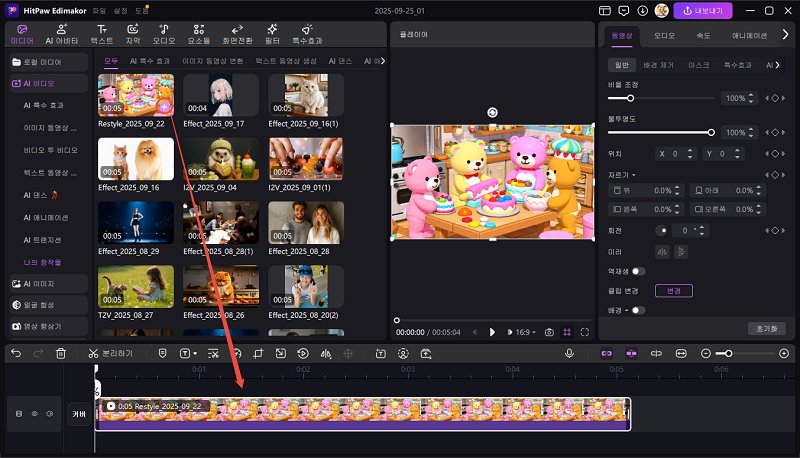This screenshot has height=458, width=800.
Task: Toggle the reverse playback switch
Action: pyautogui.click(x=638, y=271)
